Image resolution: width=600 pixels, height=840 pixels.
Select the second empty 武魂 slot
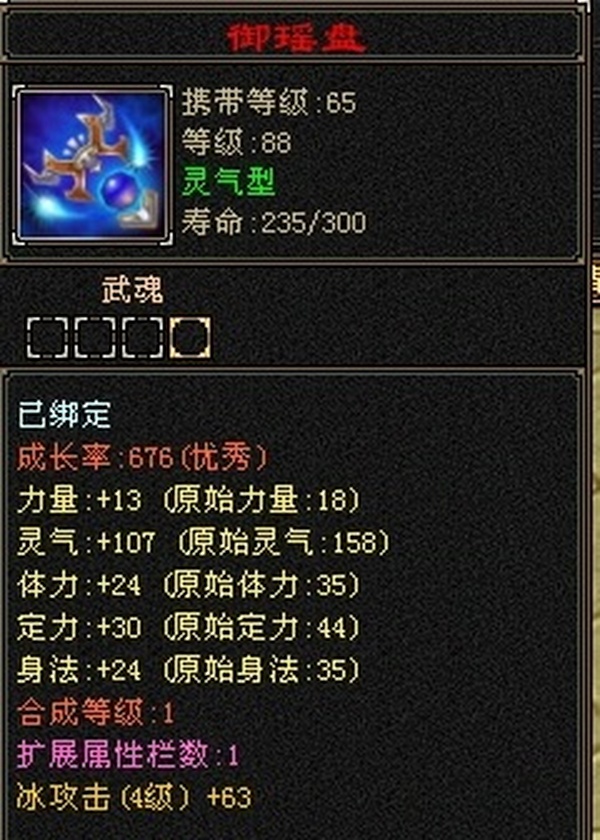(x=94, y=338)
